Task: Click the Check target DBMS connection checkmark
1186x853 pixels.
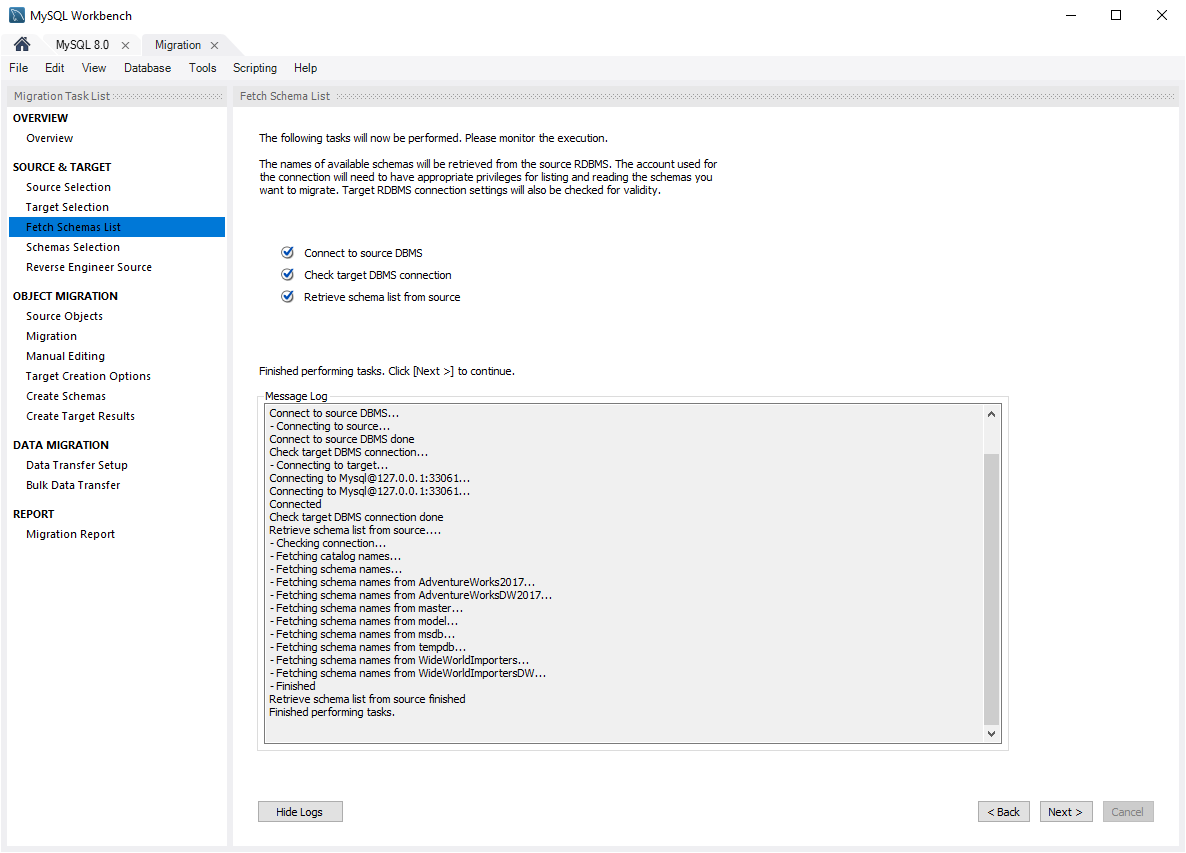Action: point(288,275)
